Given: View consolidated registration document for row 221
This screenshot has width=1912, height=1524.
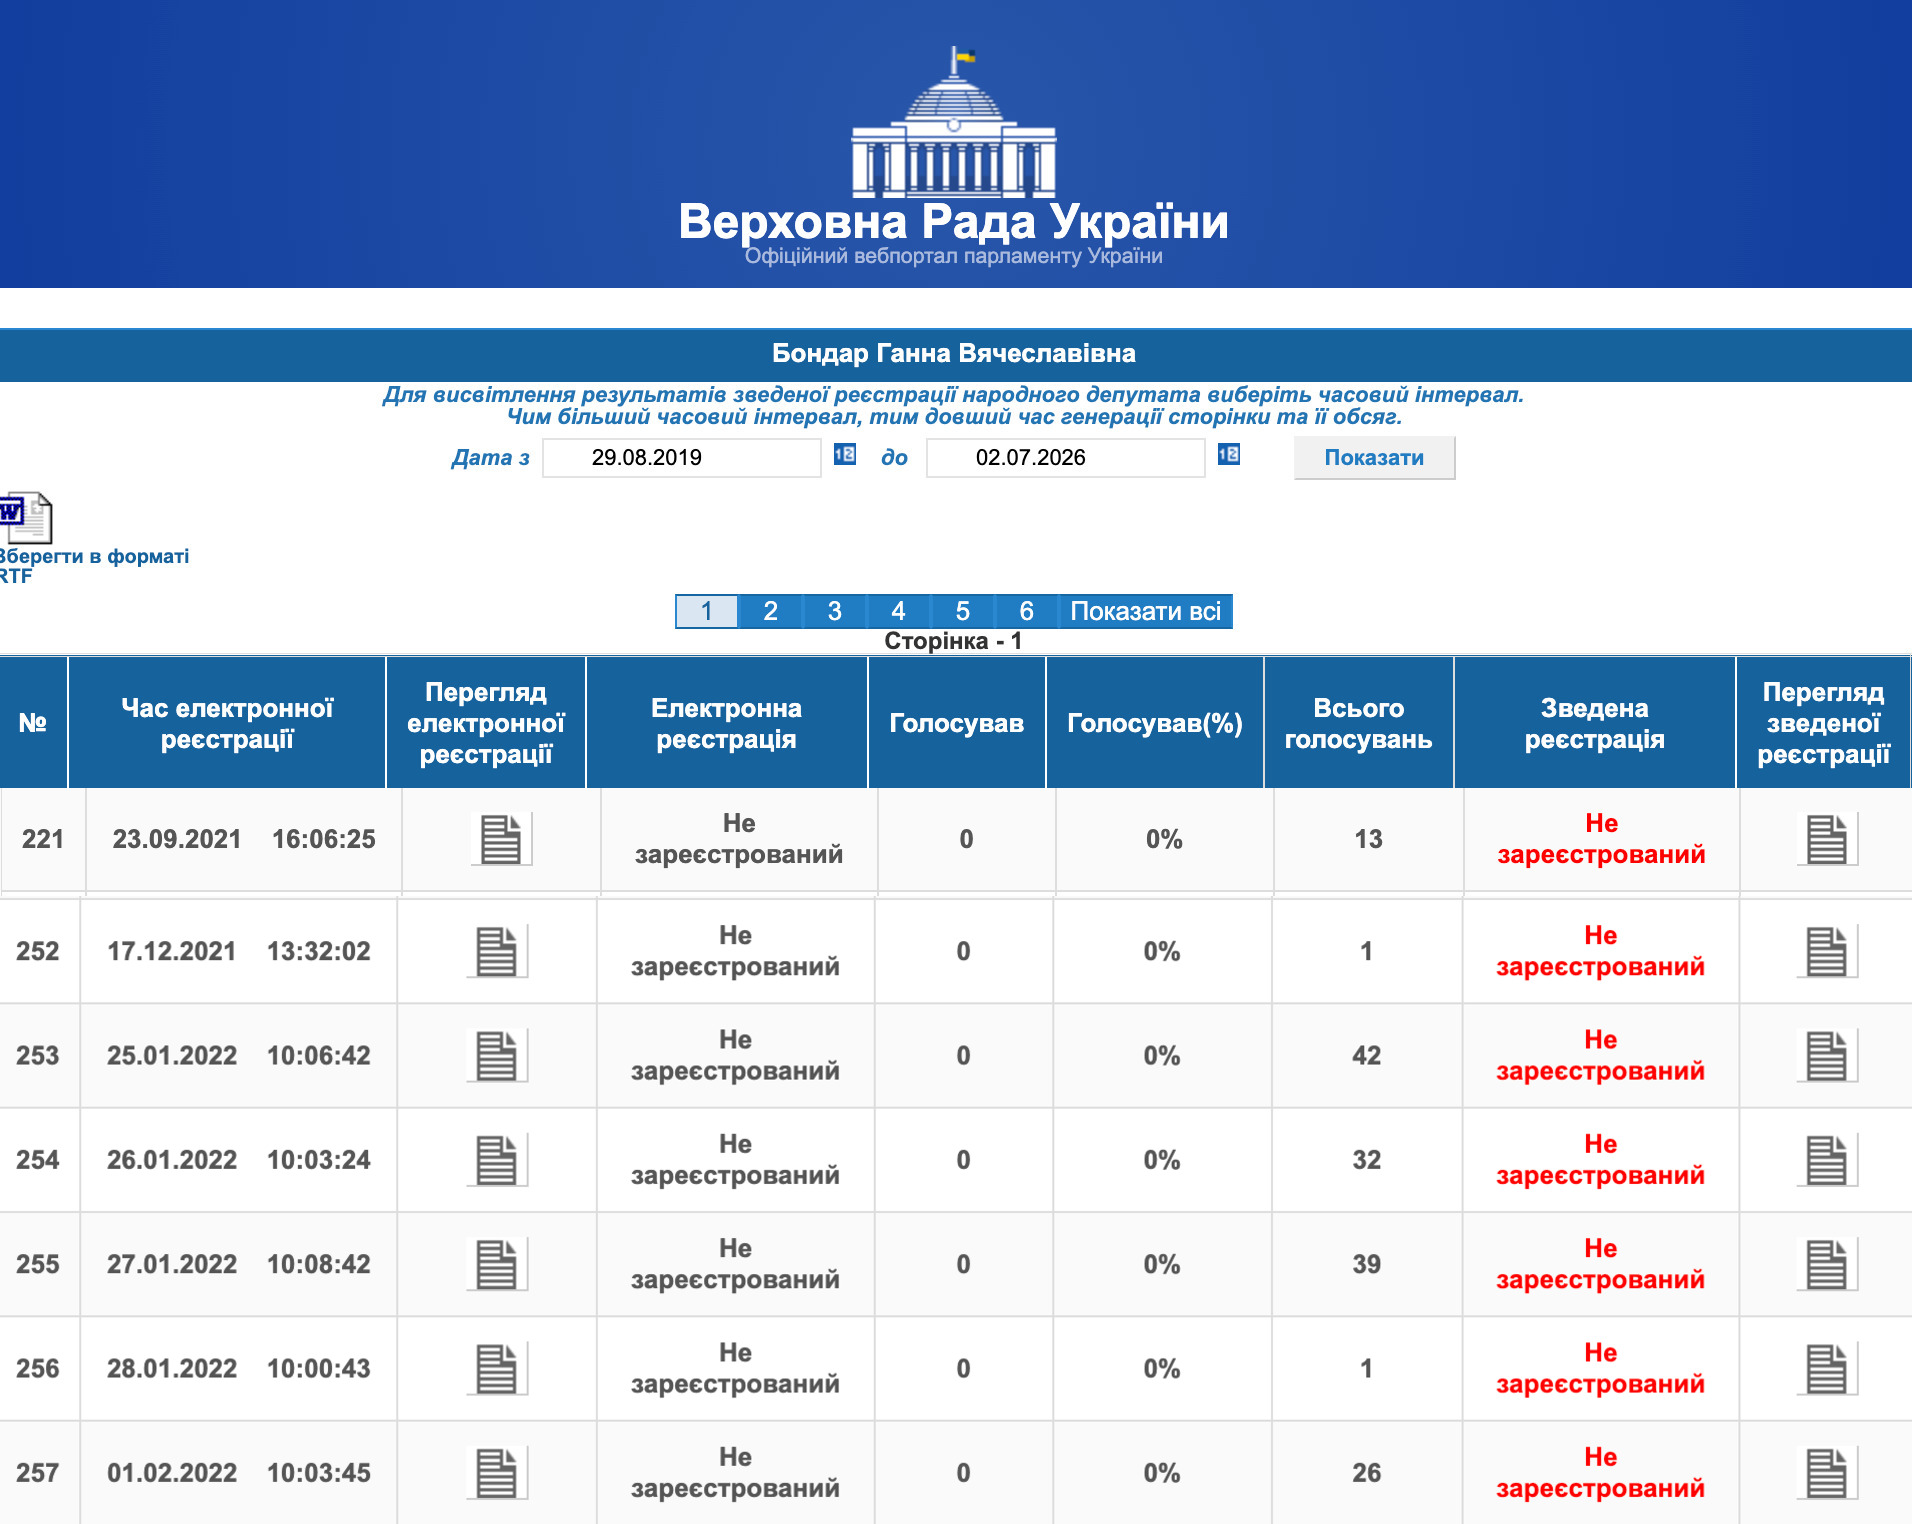Looking at the screenshot, I should tap(1827, 839).
